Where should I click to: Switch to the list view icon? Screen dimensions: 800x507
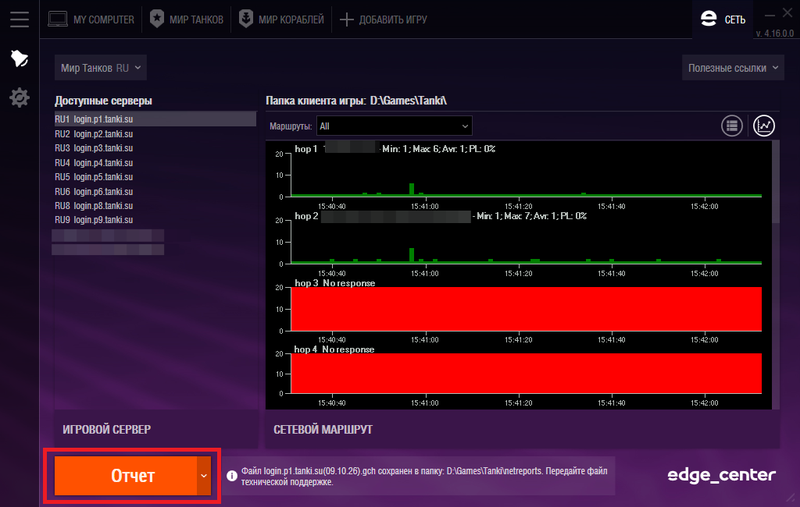click(732, 125)
